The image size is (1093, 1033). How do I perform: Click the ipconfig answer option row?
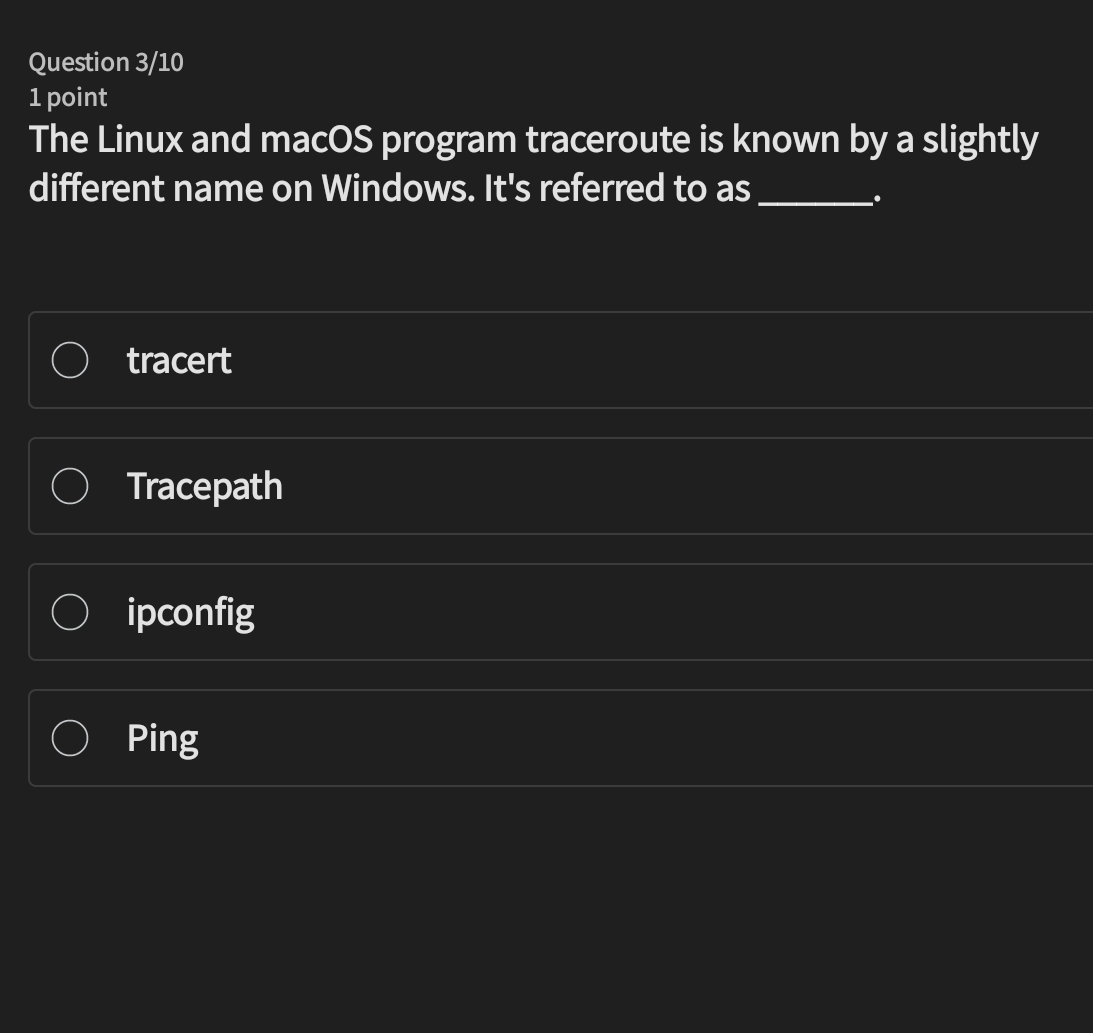(500, 612)
